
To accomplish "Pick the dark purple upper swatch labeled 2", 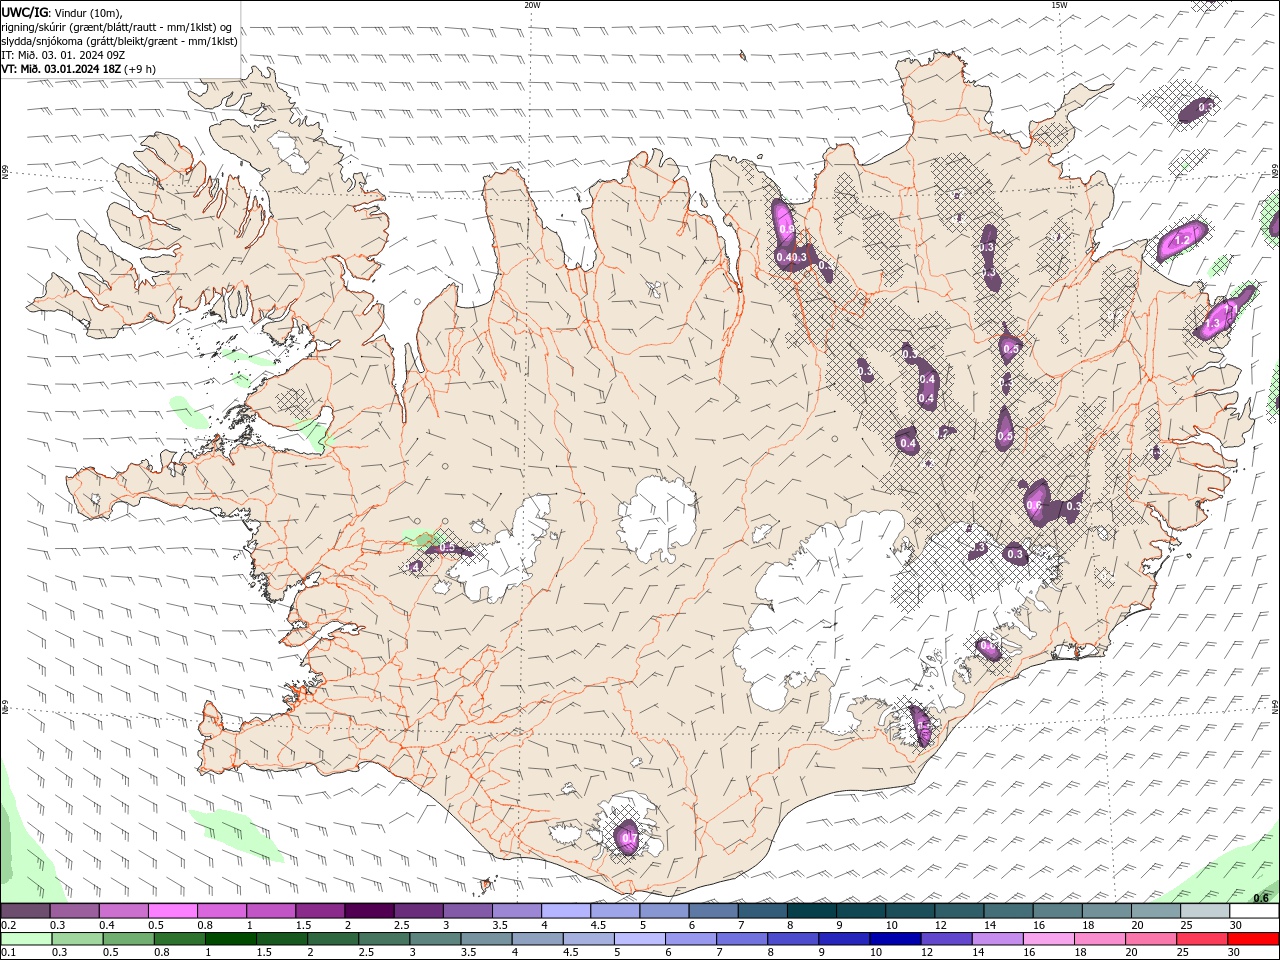I will 369,911.
